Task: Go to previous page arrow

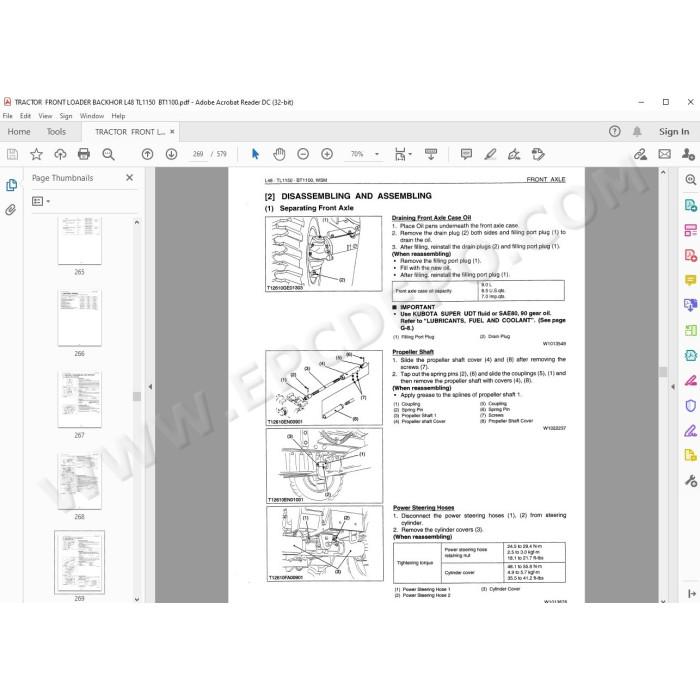Action: tap(147, 154)
